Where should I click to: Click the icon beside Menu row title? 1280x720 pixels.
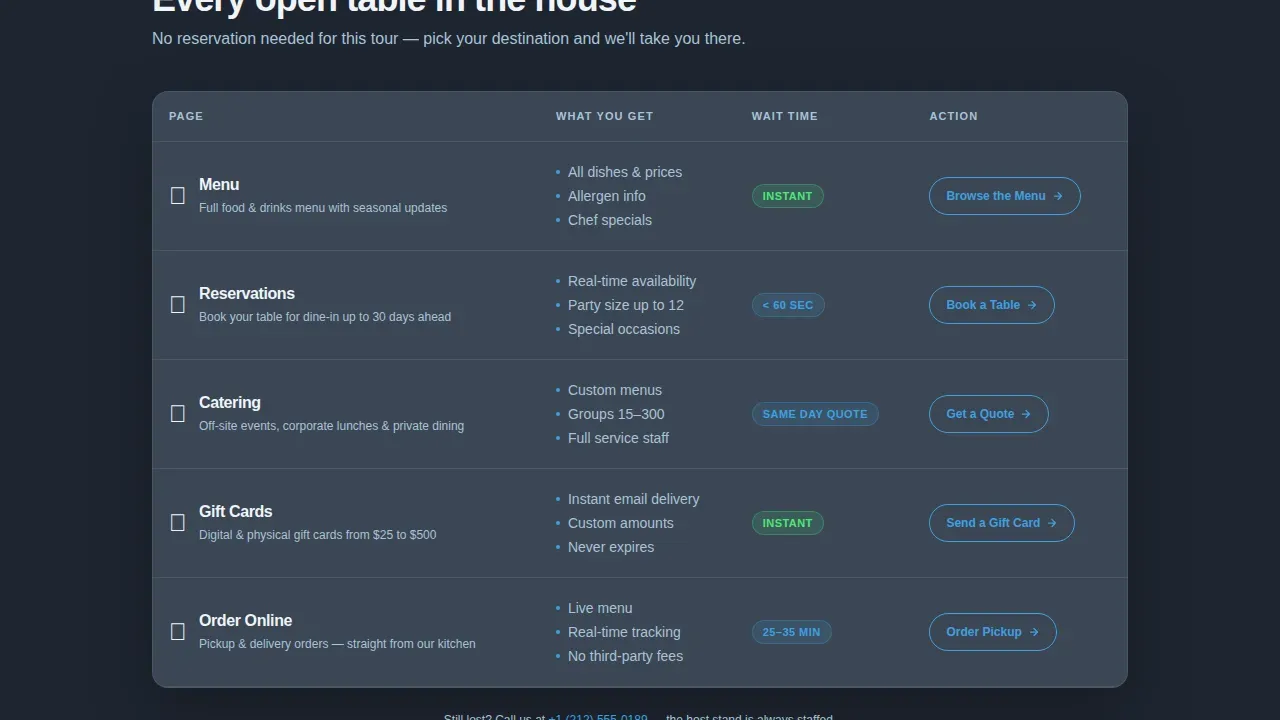tap(178, 196)
